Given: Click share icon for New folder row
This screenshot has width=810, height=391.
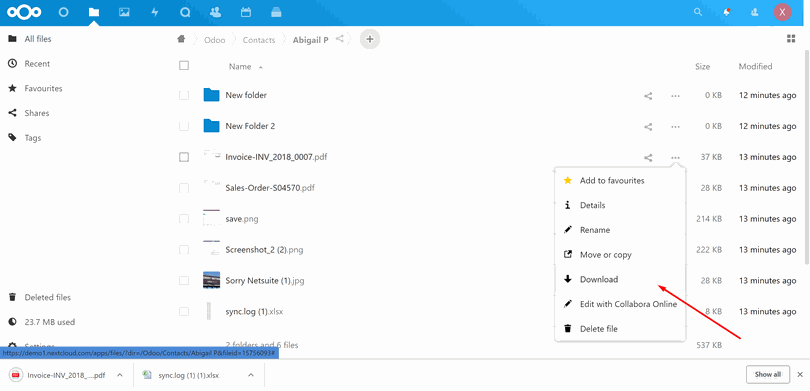Looking at the screenshot, I should 648,96.
